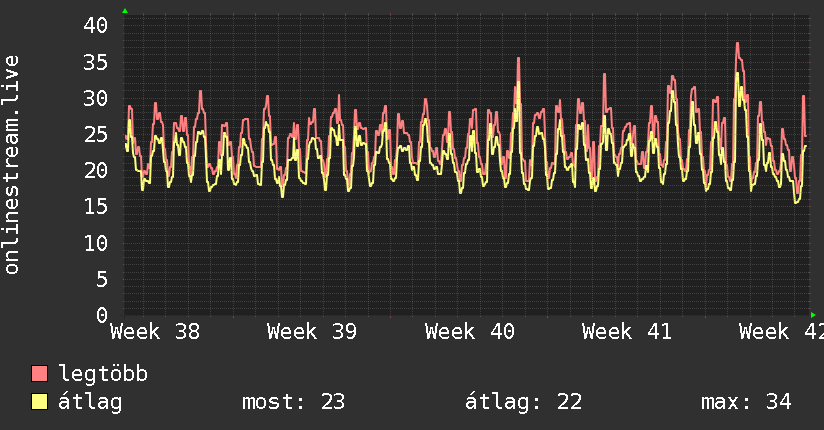The height and width of the screenshot is (430, 824).
Task: Click the green arrow atop the y-axis
Action: [125, 11]
